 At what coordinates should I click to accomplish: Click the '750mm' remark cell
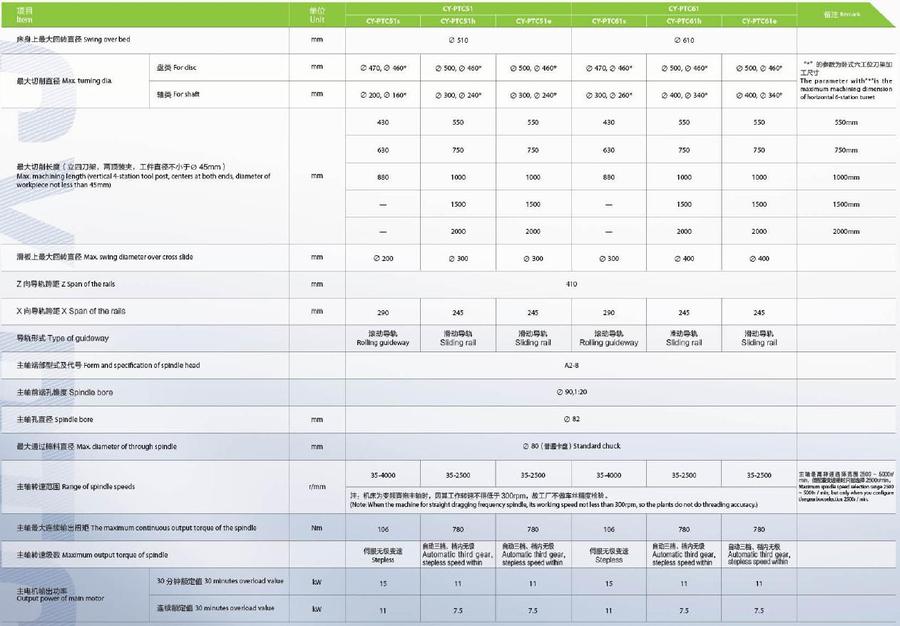pyautogui.click(x=846, y=150)
